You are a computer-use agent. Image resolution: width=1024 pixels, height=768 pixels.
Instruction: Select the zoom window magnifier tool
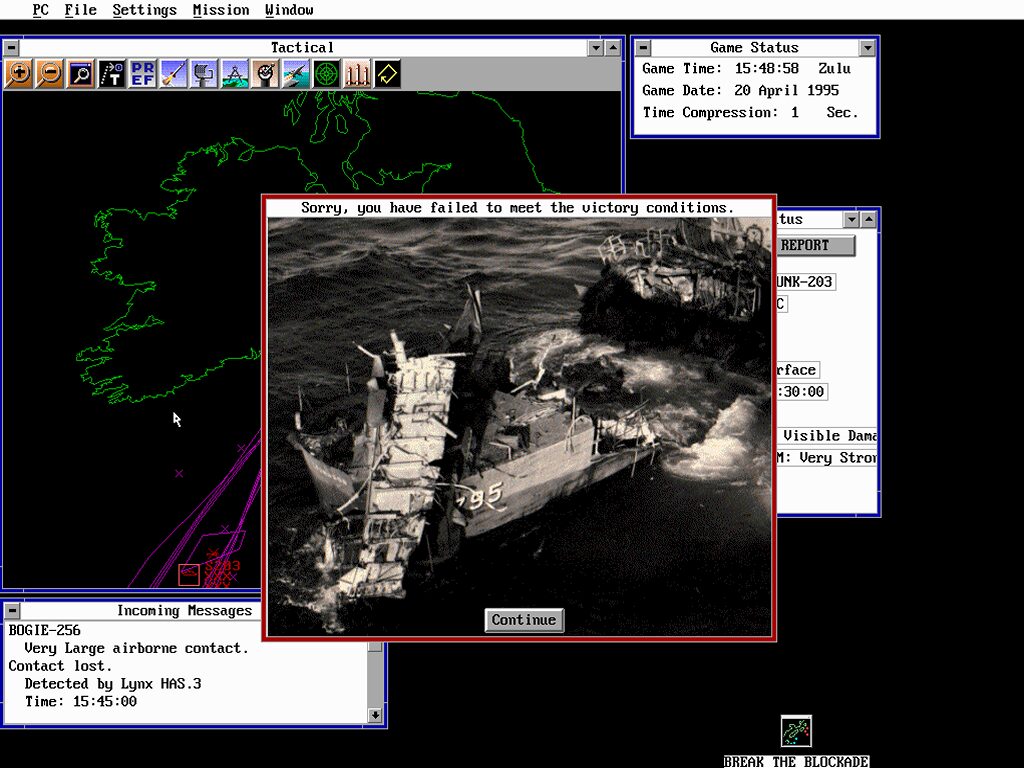pos(80,74)
